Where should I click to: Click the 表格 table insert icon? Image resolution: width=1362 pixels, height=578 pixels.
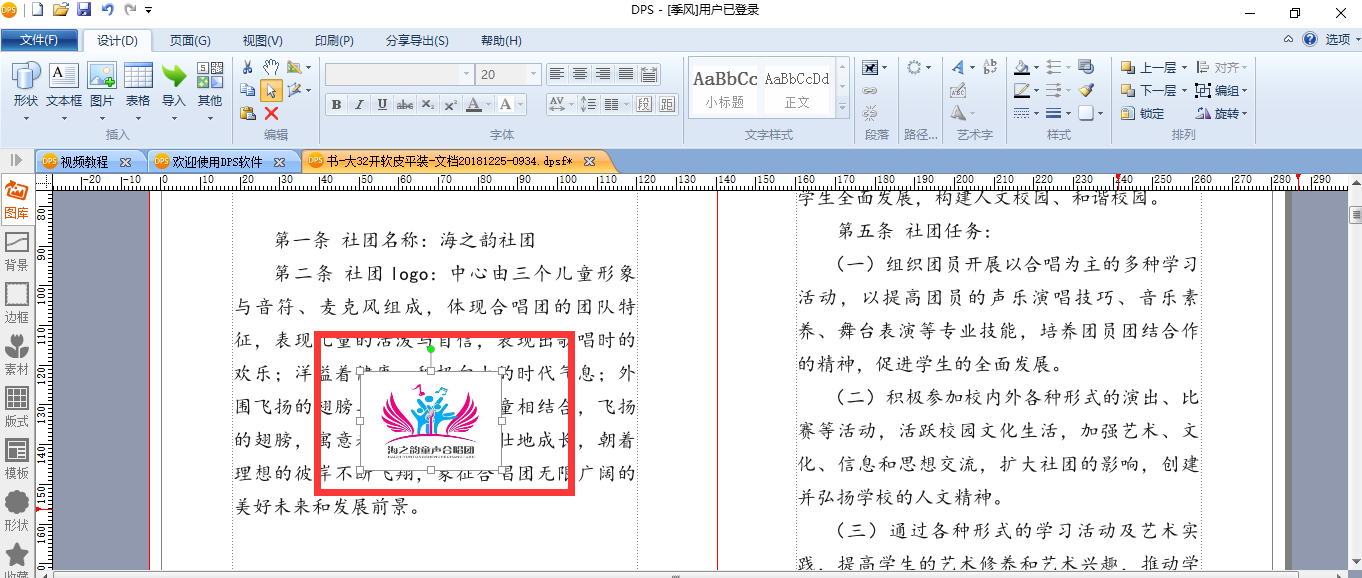[x=138, y=85]
